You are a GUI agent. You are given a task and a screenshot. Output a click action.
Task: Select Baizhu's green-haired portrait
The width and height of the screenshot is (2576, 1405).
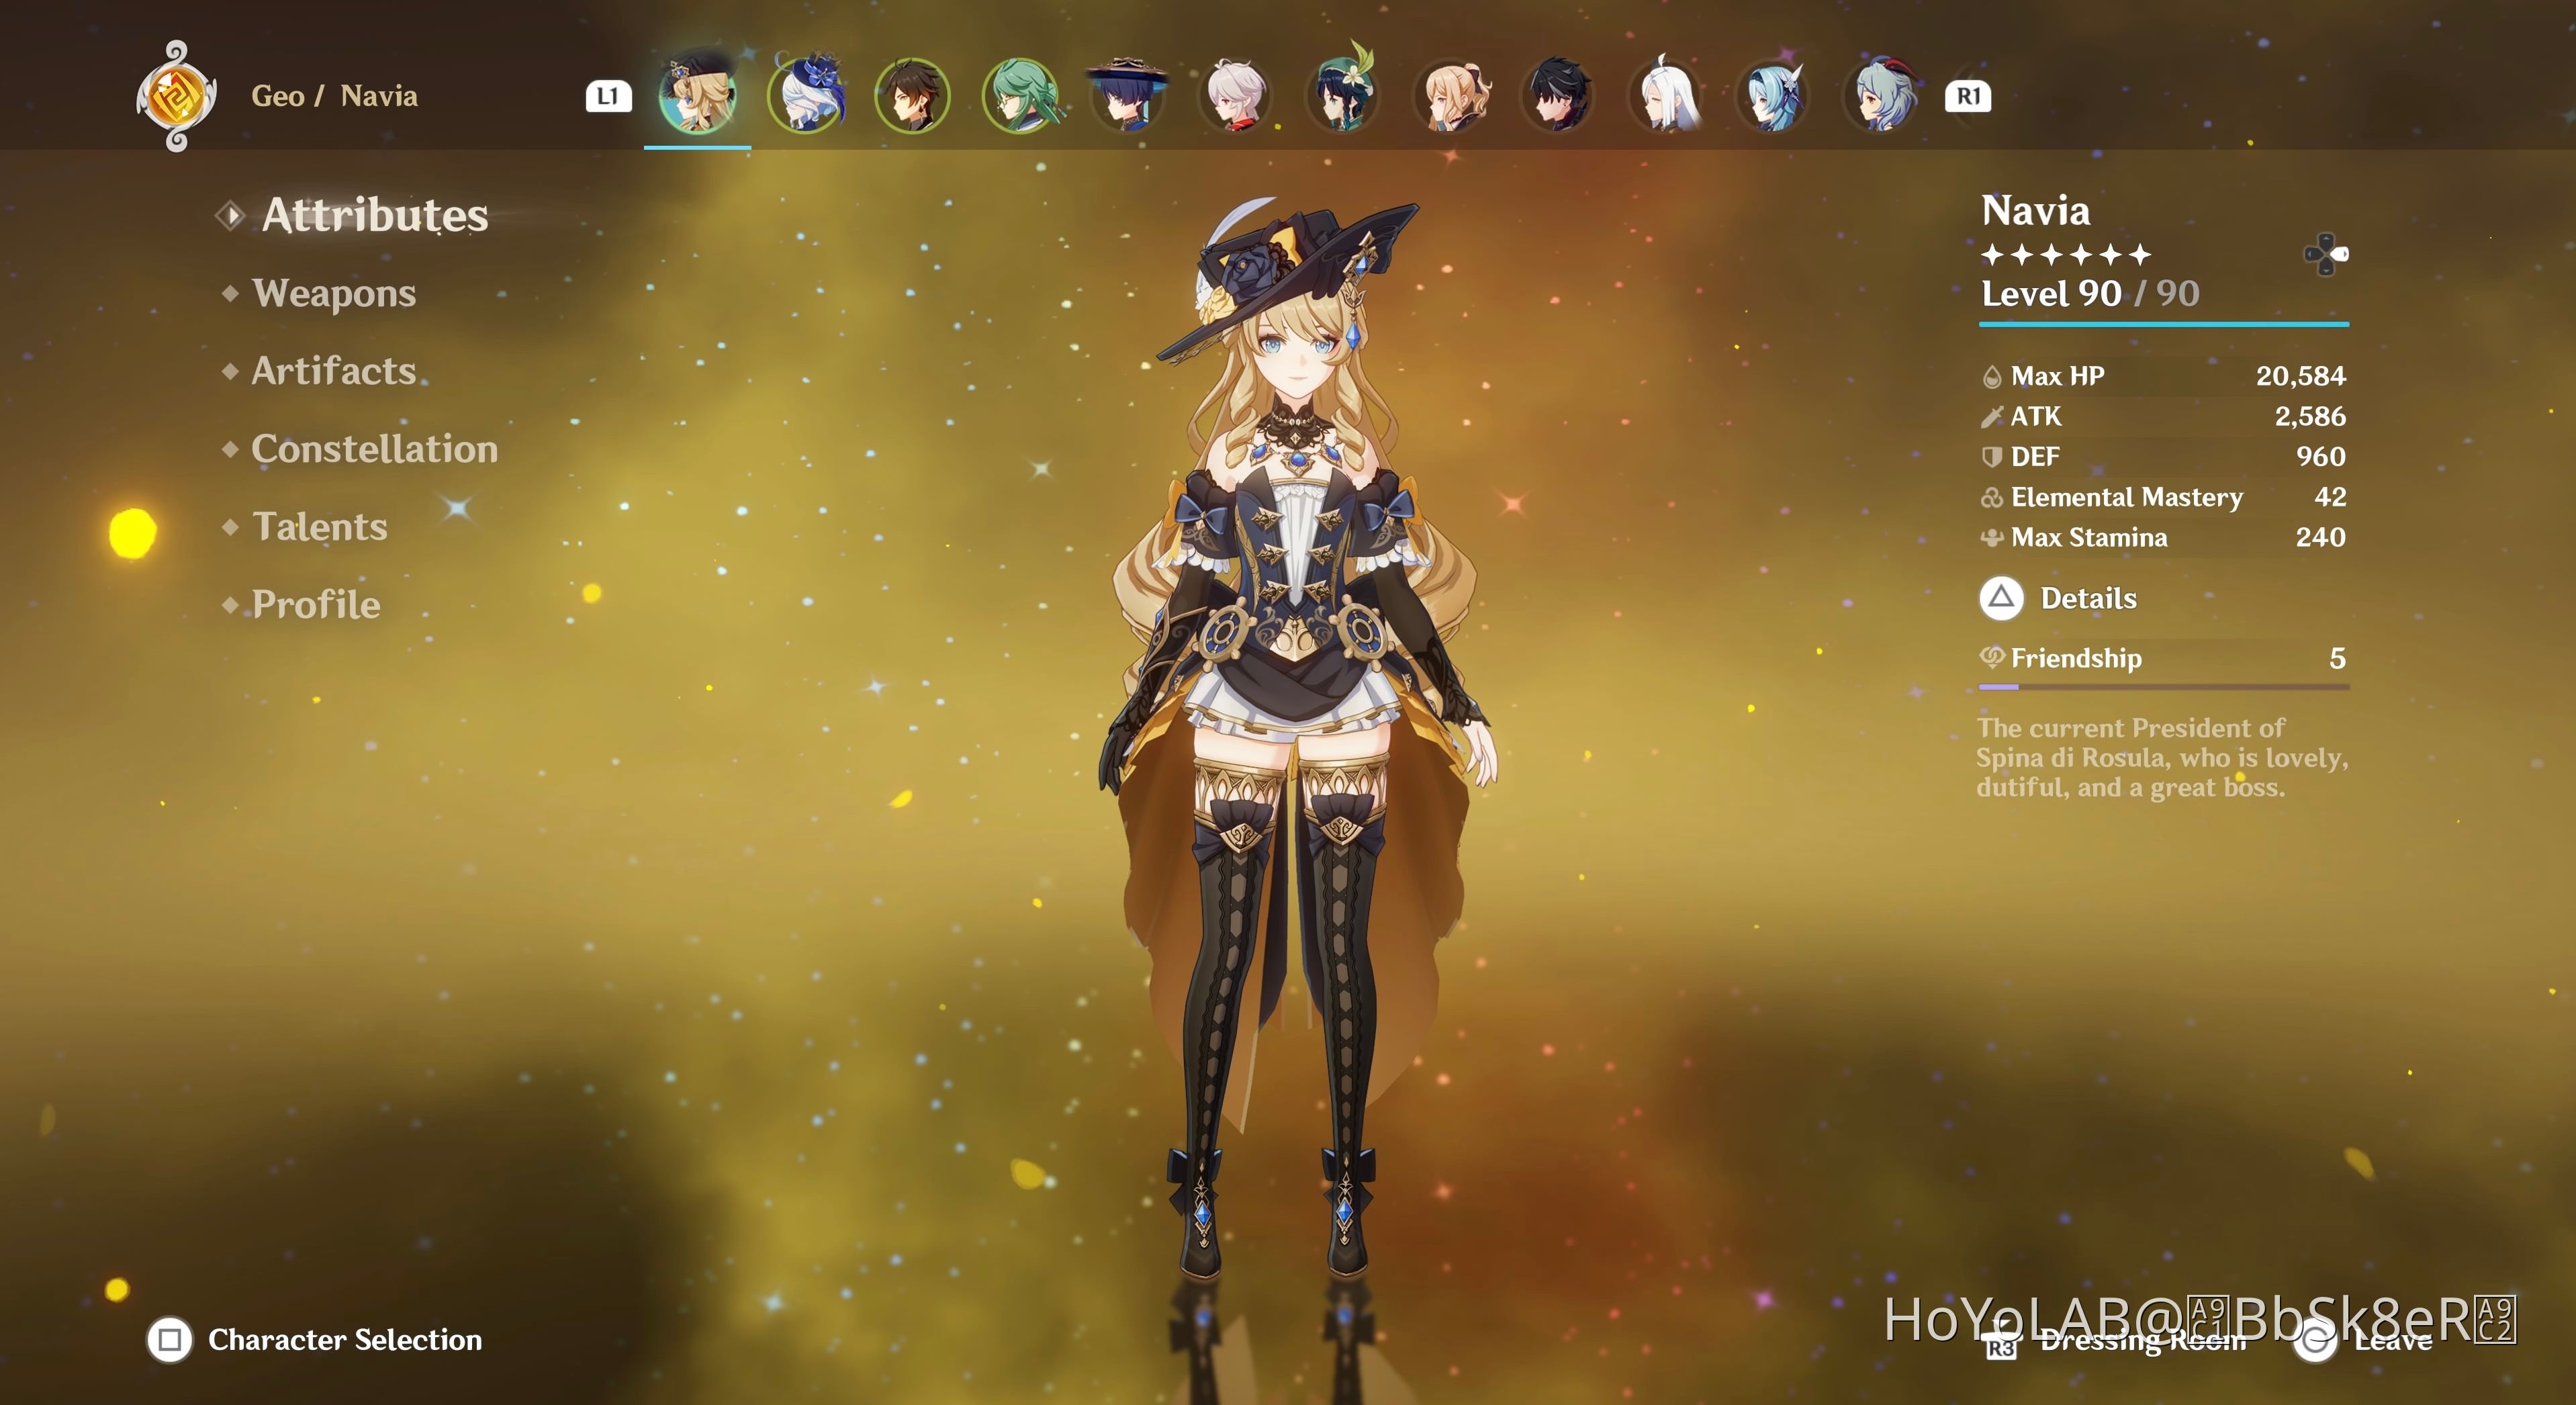[1021, 95]
